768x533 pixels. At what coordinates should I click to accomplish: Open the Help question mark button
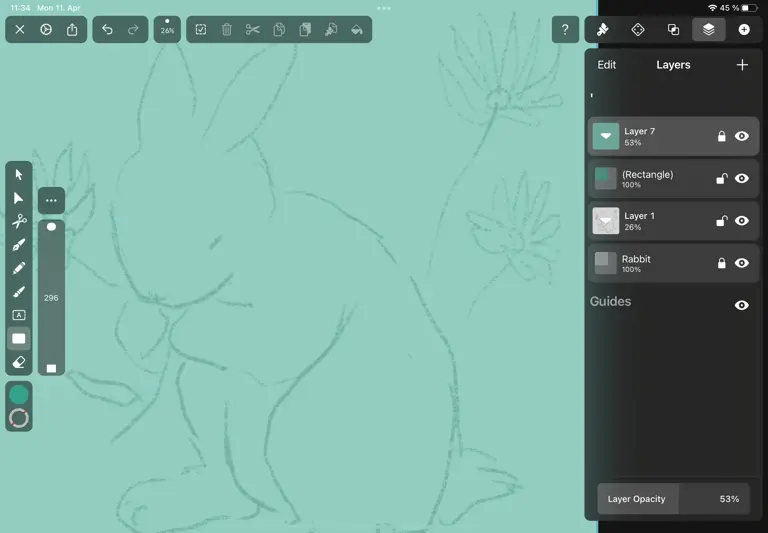click(x=565, y=30)
